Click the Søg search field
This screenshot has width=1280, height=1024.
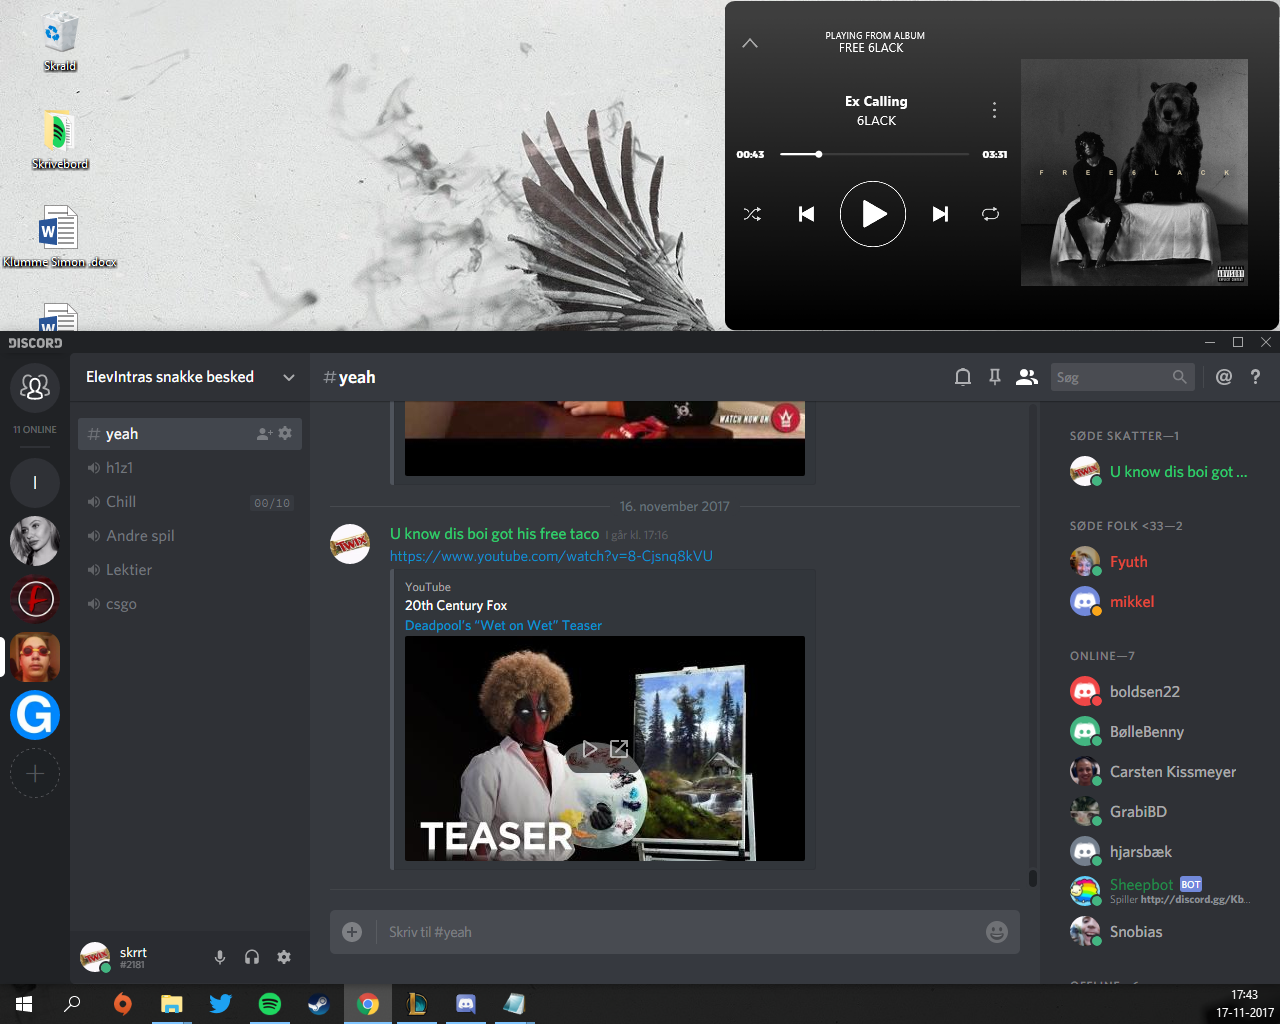click(x=1123, y=377)
